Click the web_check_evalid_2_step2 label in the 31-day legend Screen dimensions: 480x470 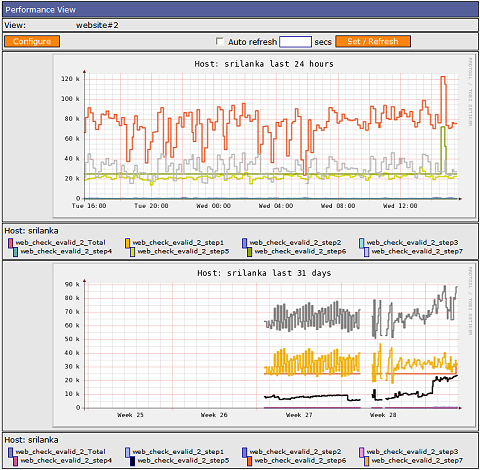click(295, 452)
